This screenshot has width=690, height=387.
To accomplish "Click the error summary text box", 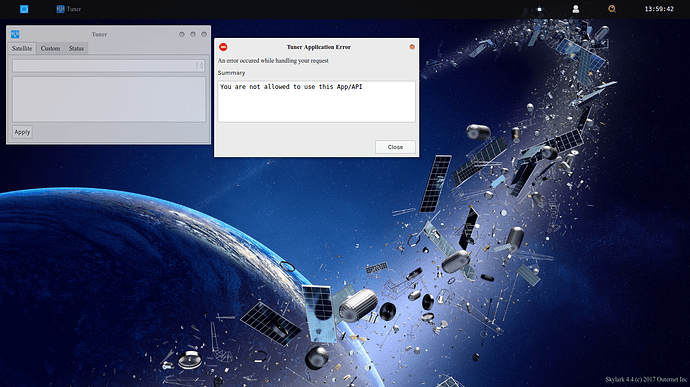I will tap(316, 101).
